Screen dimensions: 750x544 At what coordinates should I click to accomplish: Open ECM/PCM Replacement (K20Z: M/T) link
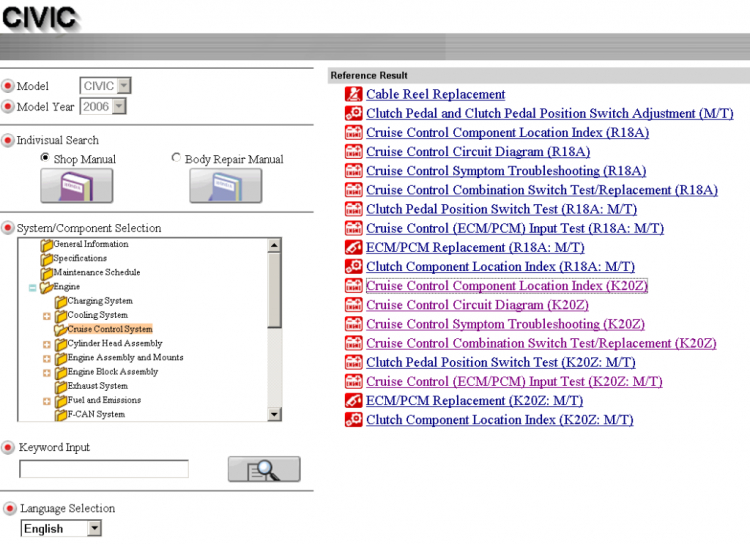pyautogui.click(x=474, y=400)
